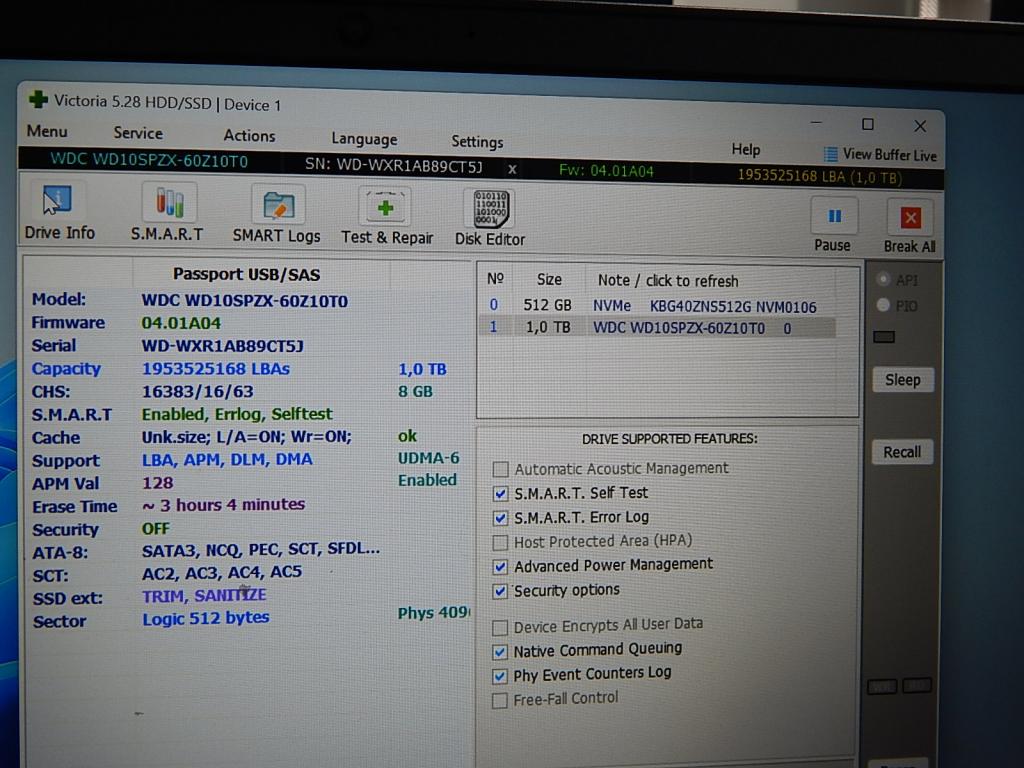The width and height of the screenshot is (1024, 768).
Task: Click the red Break All icon
Action: 910,217
